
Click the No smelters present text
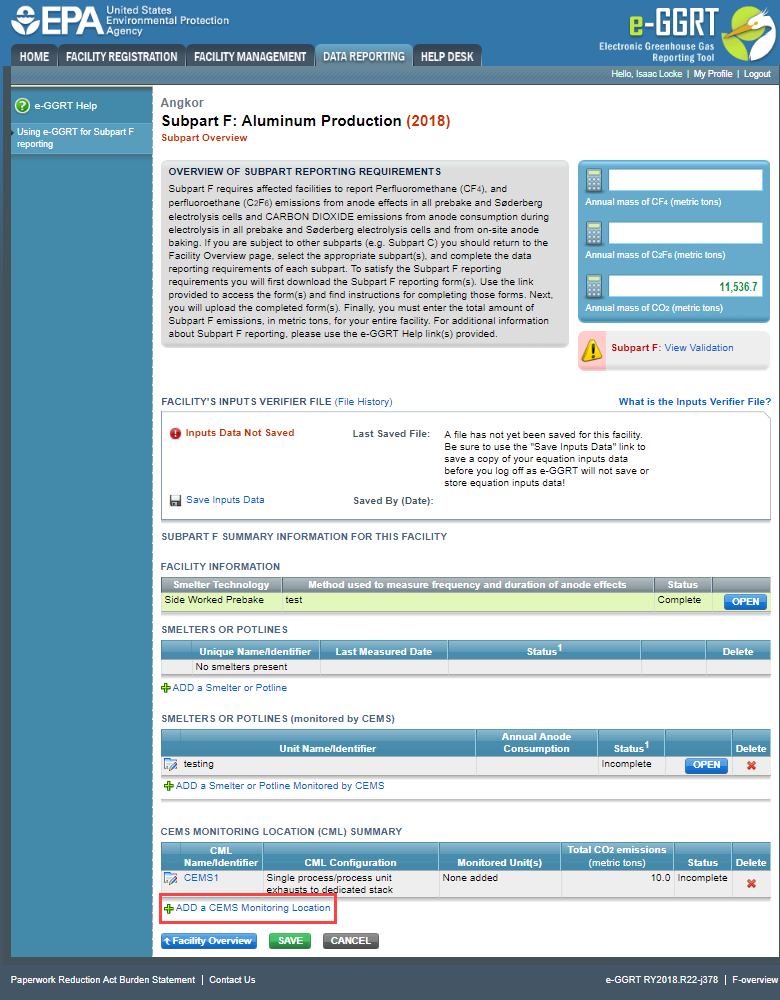(241, 667)
